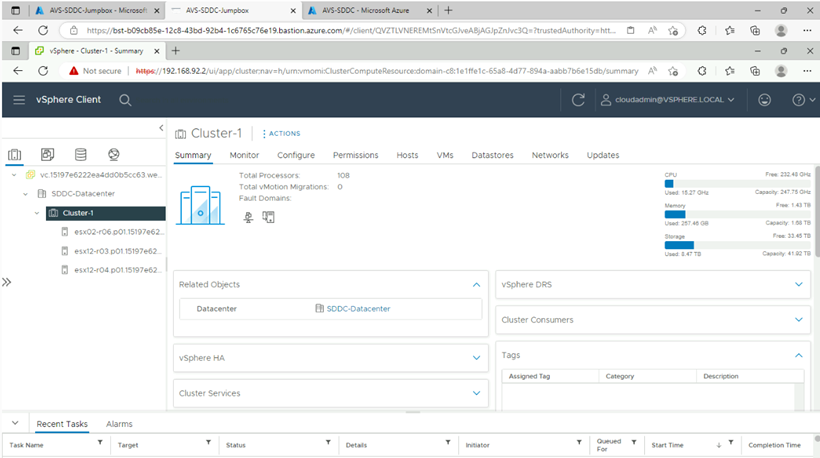The height and width of the screenshot is (458, 820).
Task: Collapse the Tags card
Action: tap(799, 355)
